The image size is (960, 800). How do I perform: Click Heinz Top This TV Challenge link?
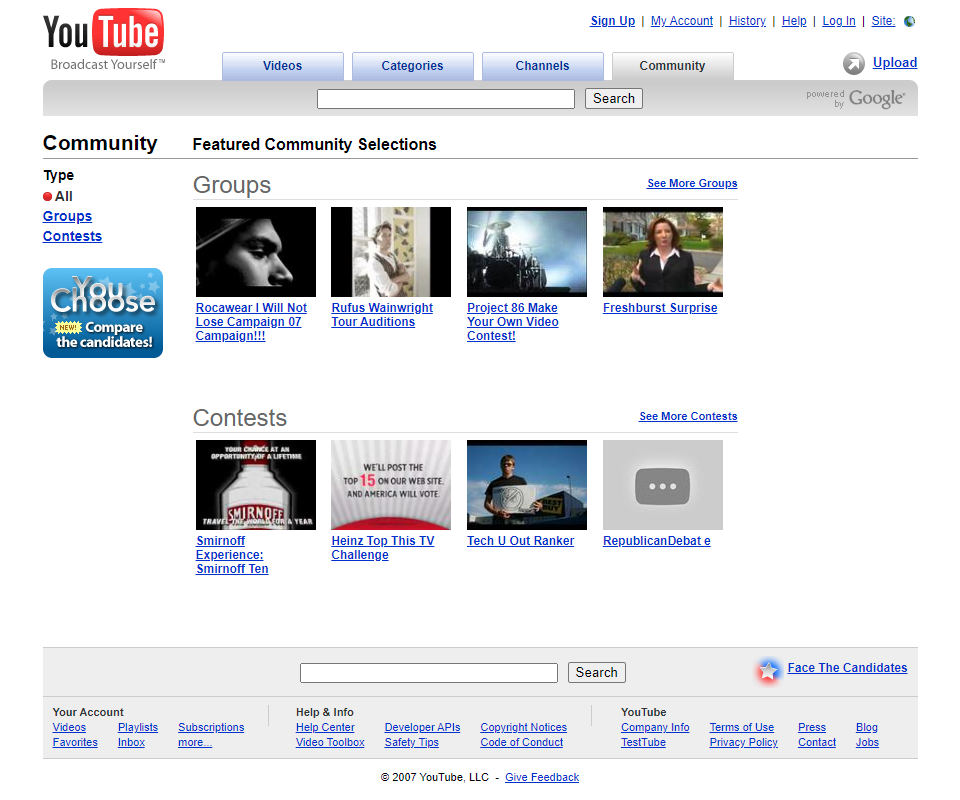point(383,548)
